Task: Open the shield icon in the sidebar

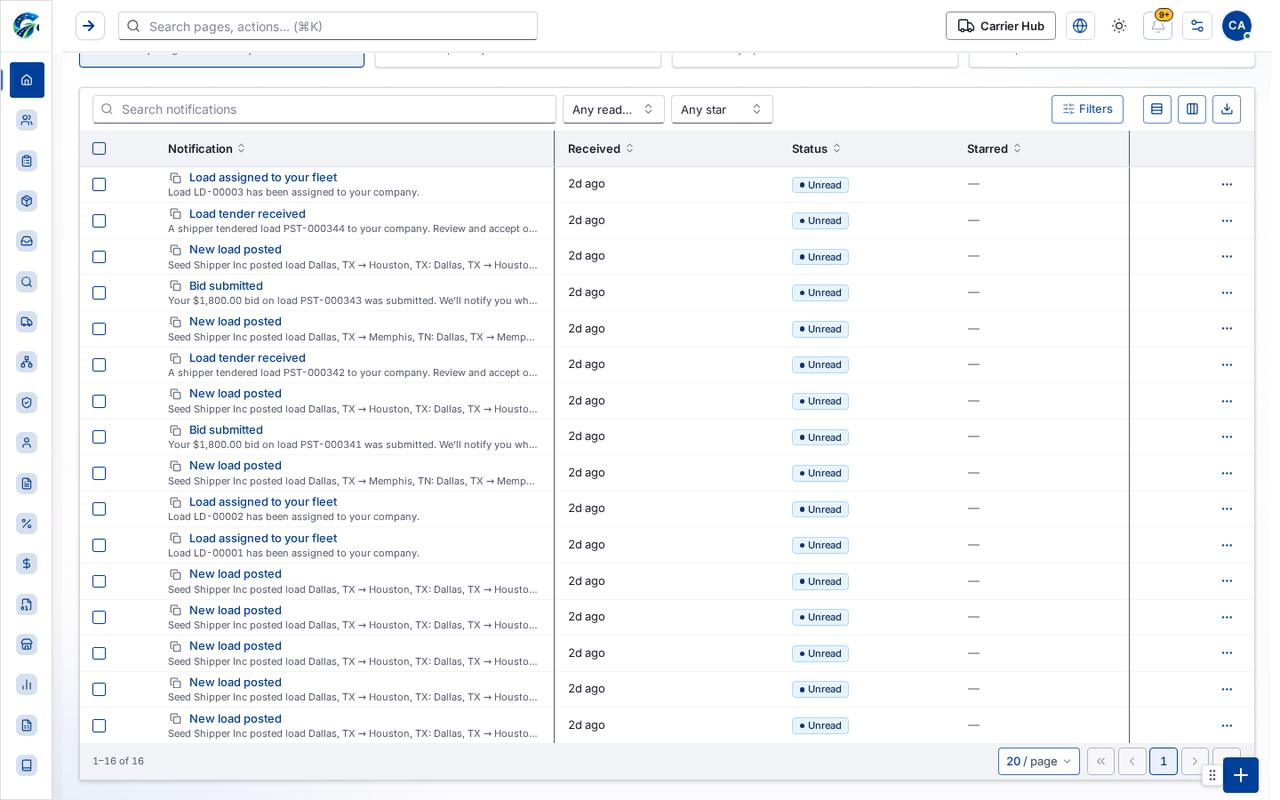Action: [27, 402]
